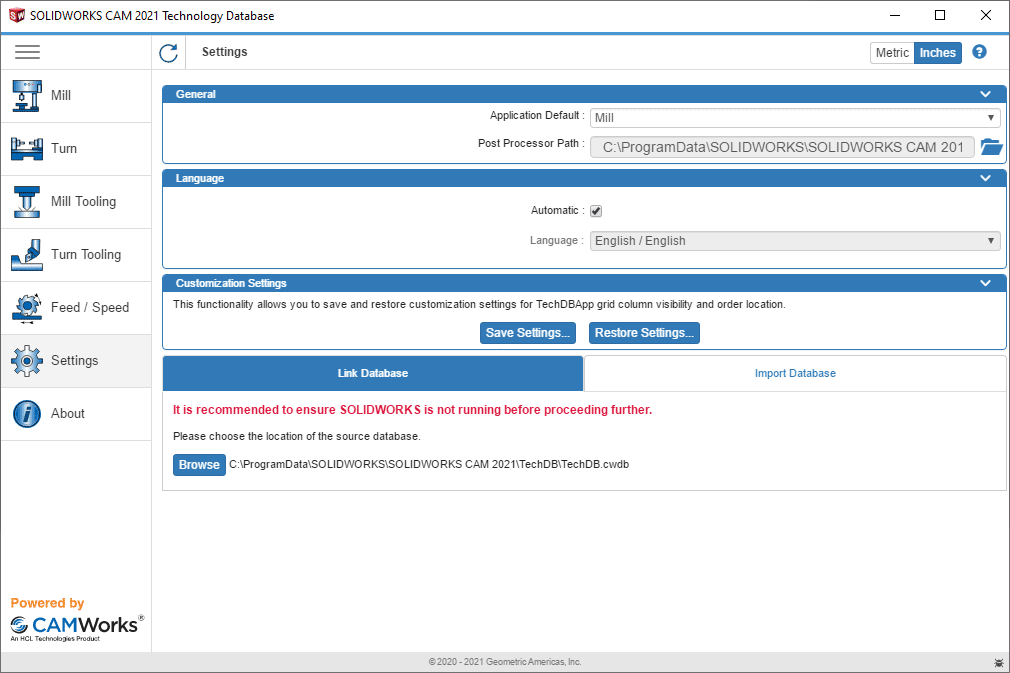Click 'Please choose the location' text
The height and width of the screenshot is (673, 1010).
pos(296,437)
